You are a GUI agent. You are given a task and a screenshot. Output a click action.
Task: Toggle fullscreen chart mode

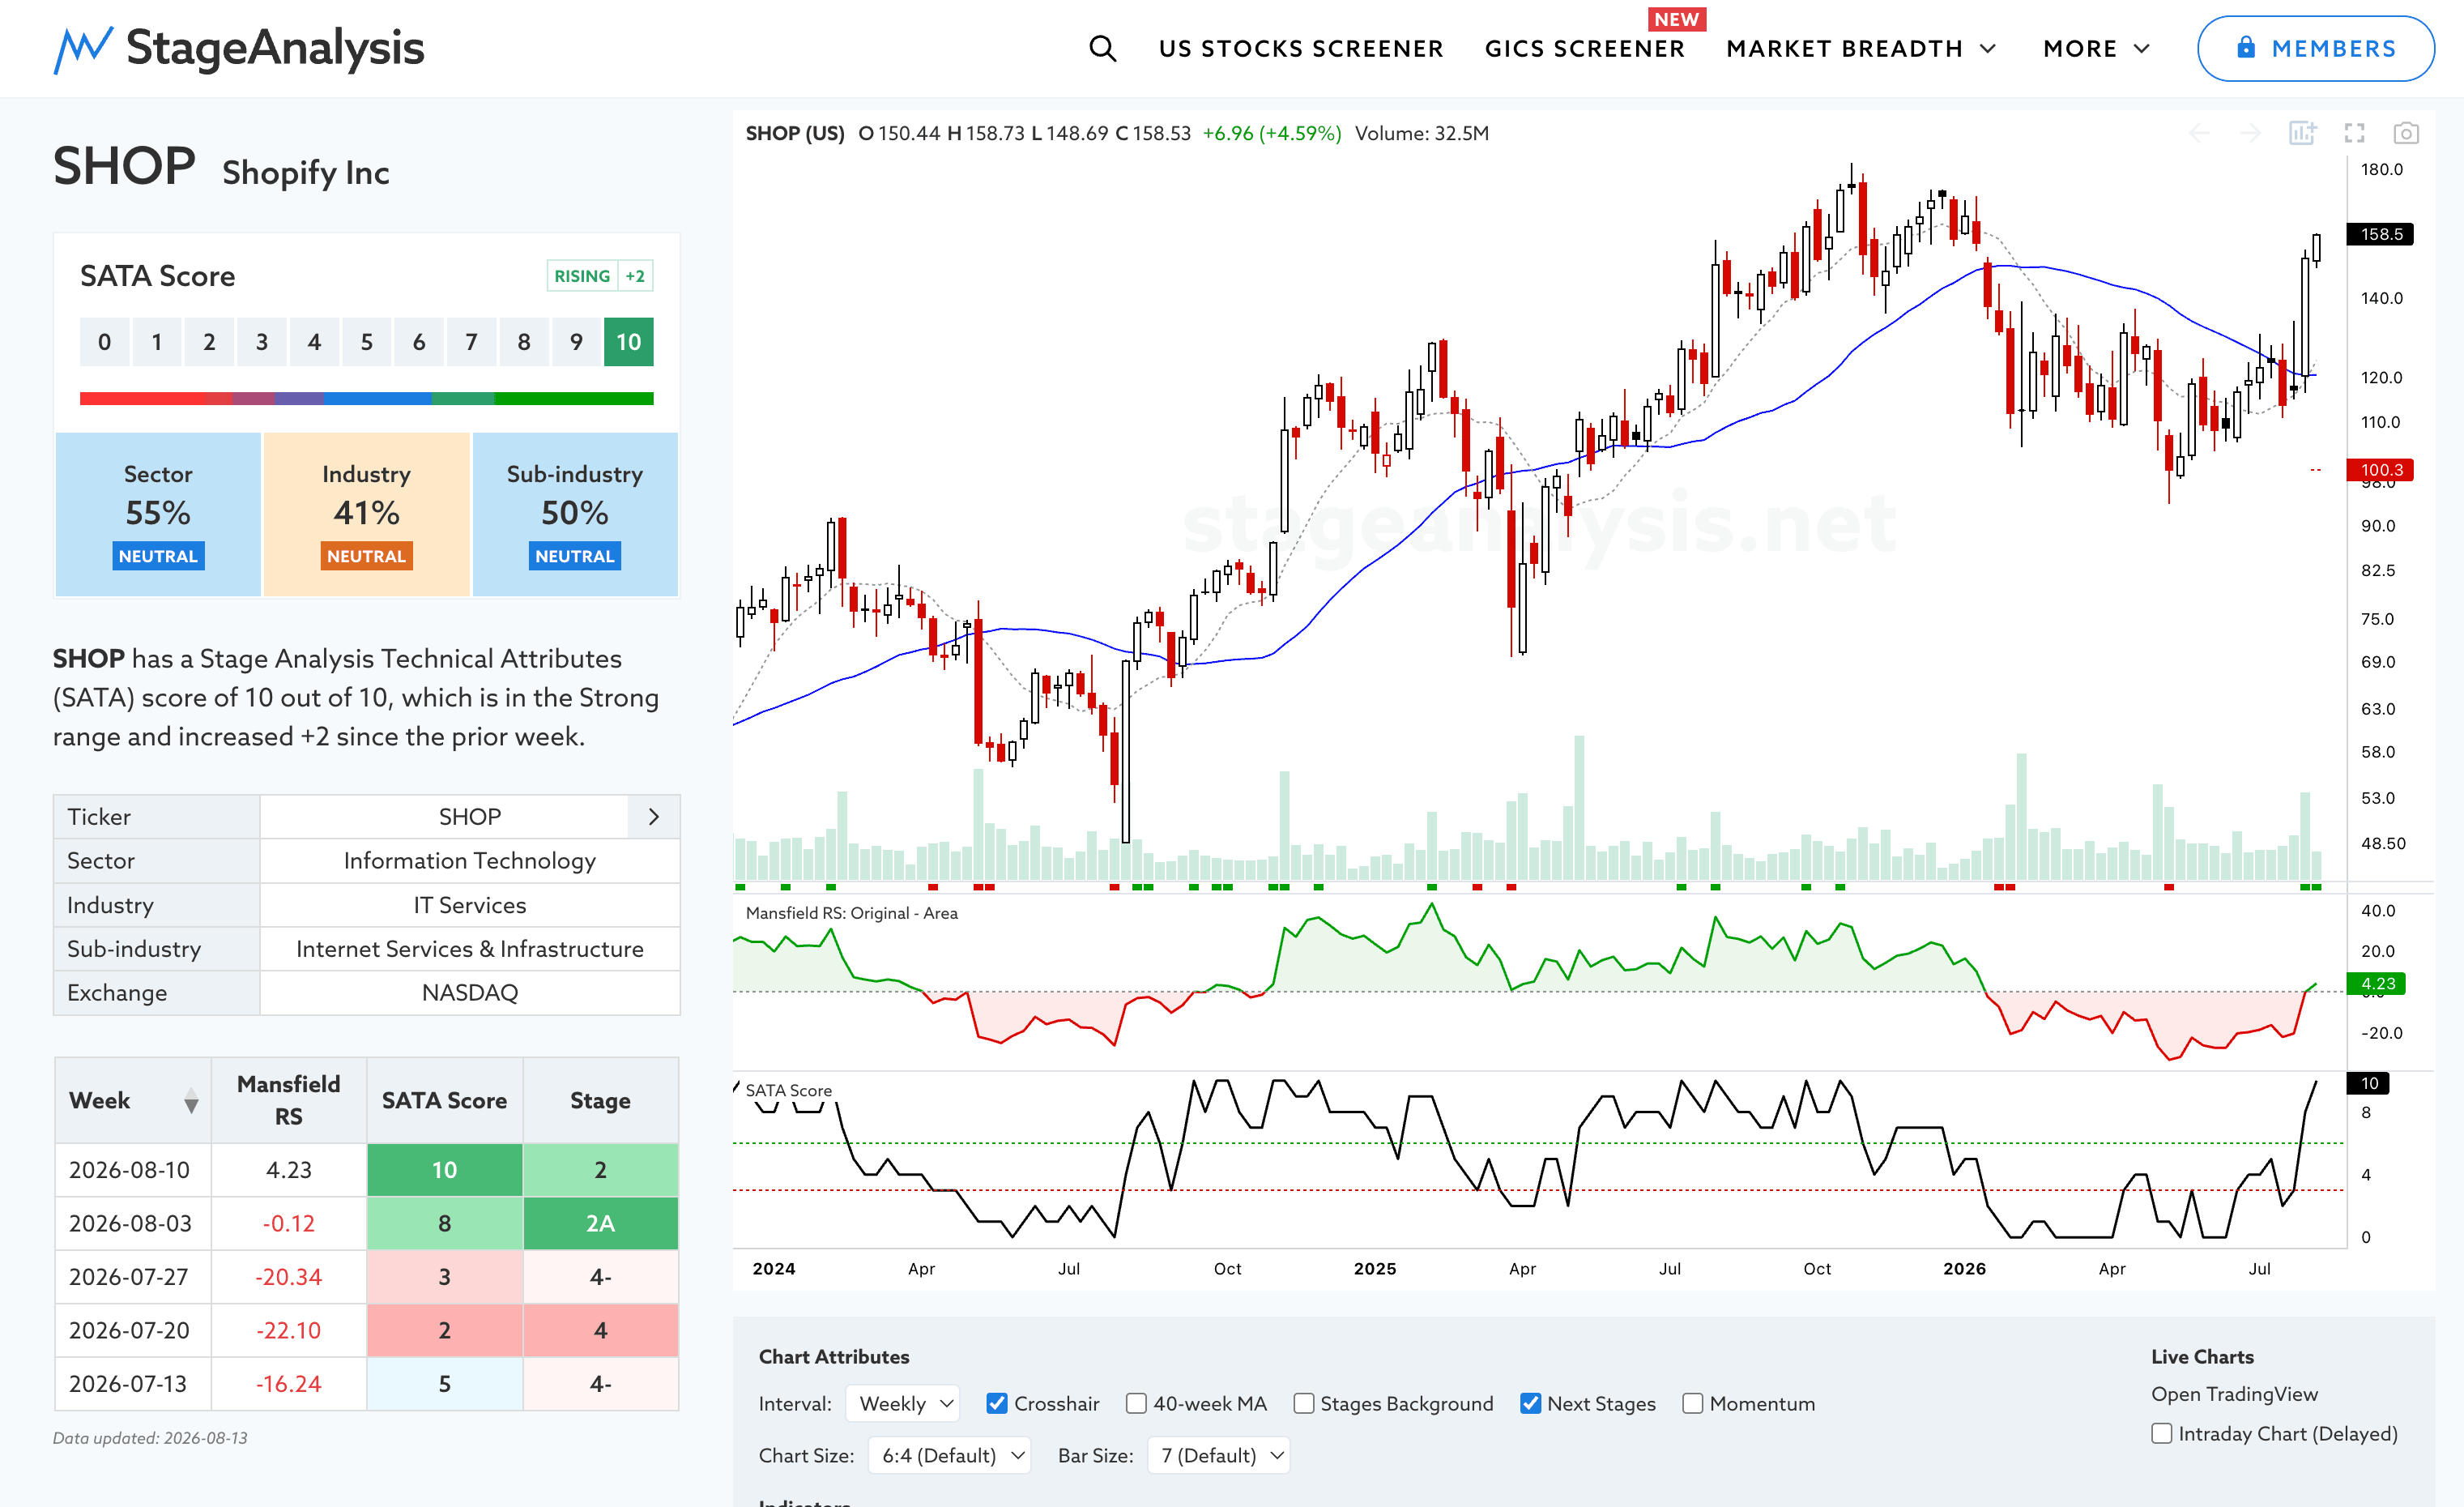pyautogui.click(x=2354, y=133)
